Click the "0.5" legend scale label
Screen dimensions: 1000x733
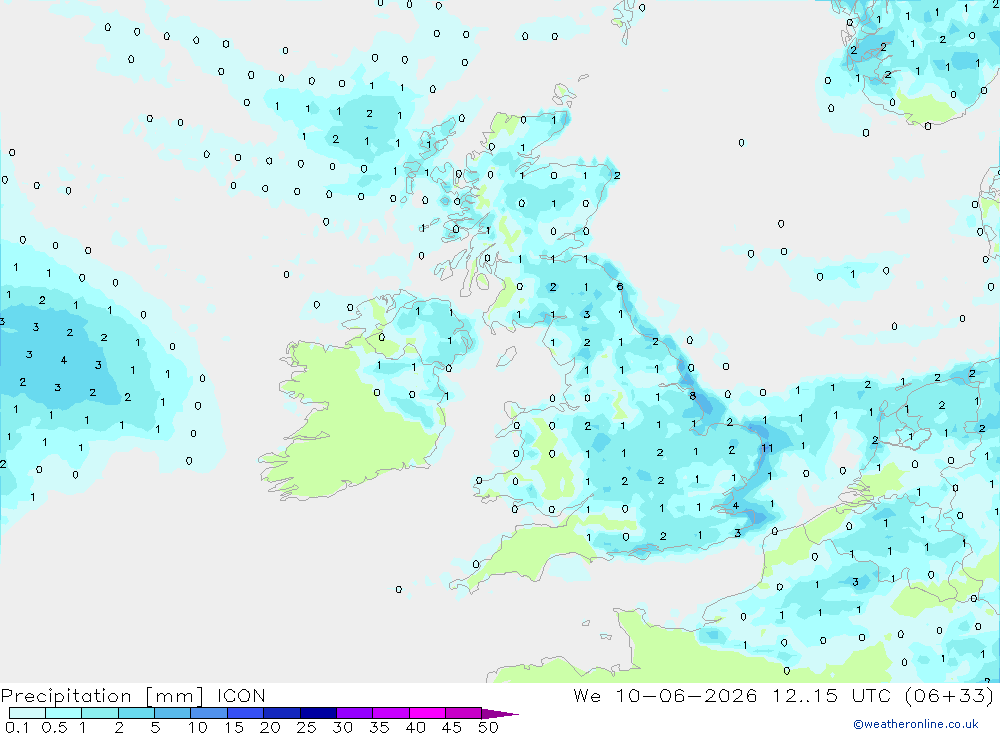click(54, 727)
